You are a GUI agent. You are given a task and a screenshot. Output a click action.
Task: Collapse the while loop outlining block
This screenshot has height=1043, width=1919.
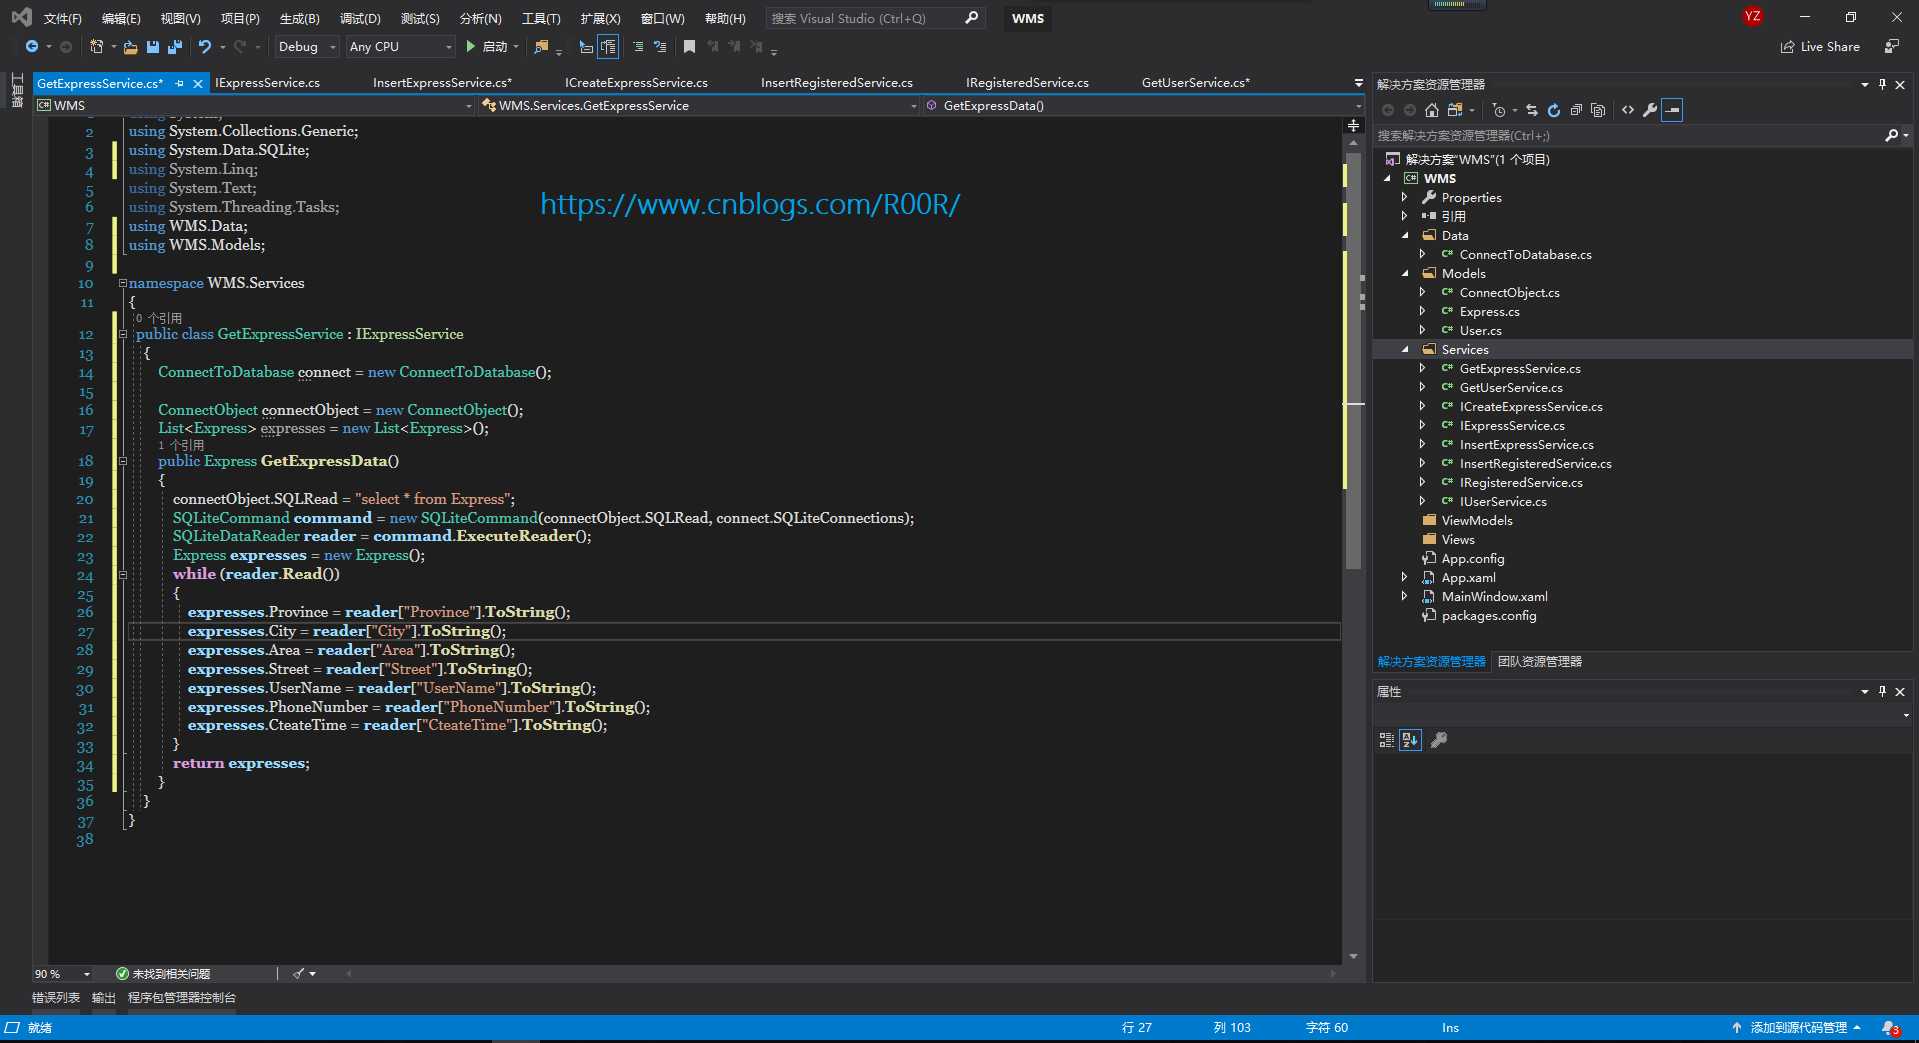[123, 575]
